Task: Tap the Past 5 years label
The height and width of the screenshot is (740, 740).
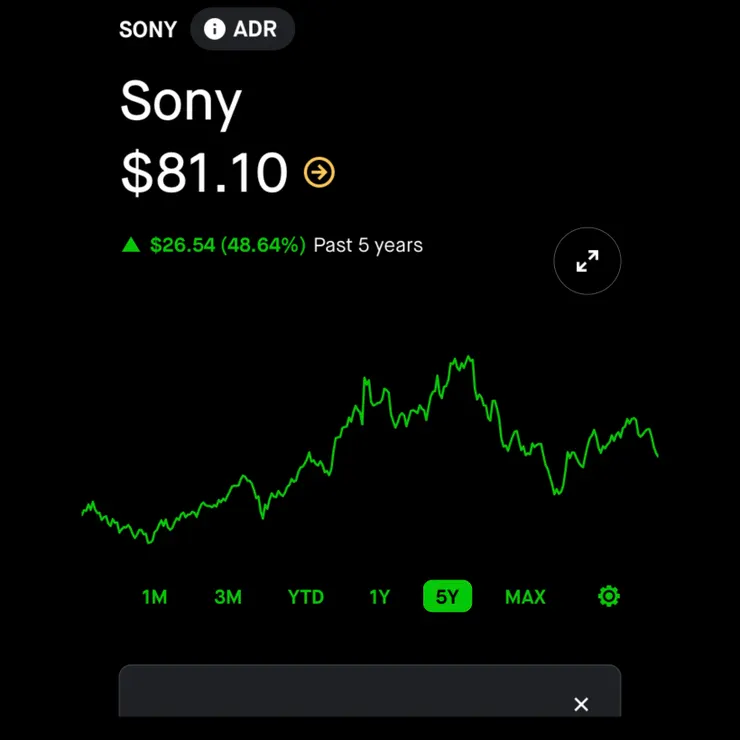Action: pyautogui.click(x=368, y=245)
